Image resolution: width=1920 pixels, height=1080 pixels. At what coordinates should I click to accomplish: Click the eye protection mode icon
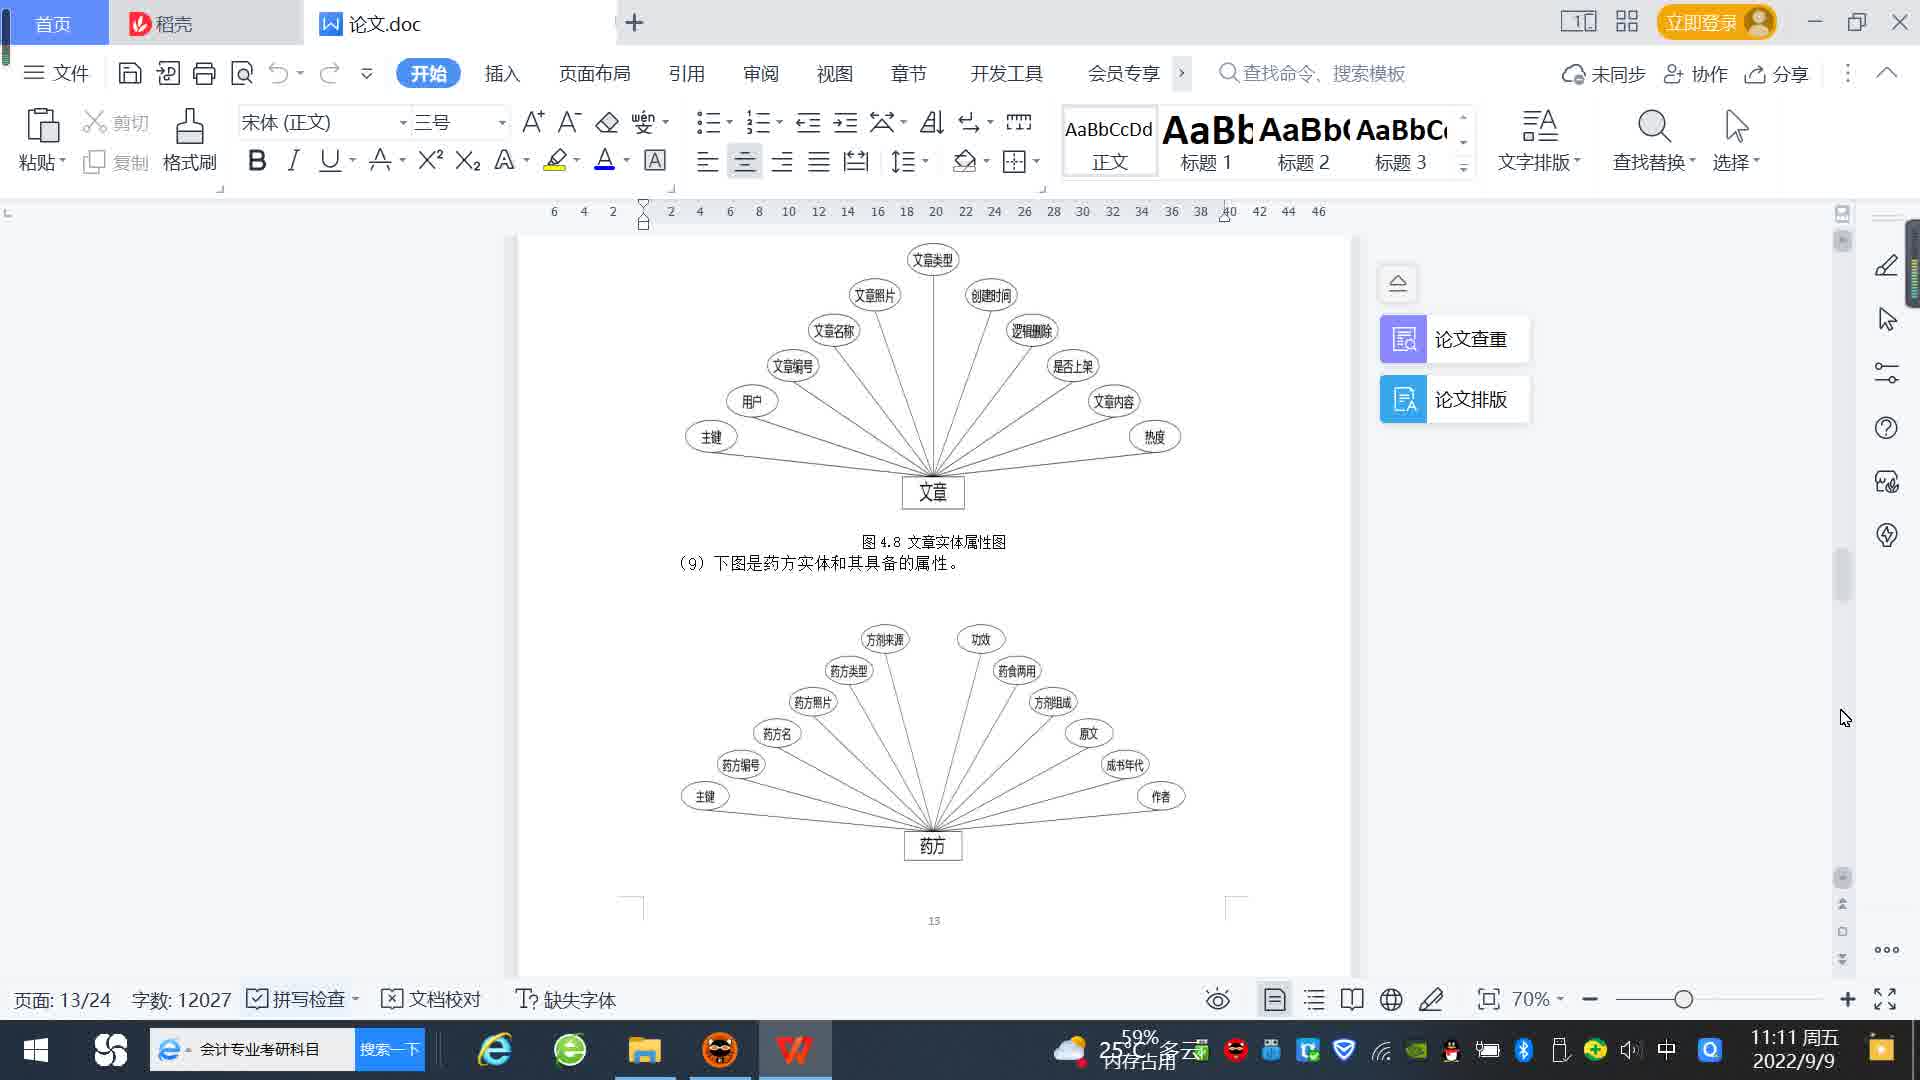[1217, 999]
